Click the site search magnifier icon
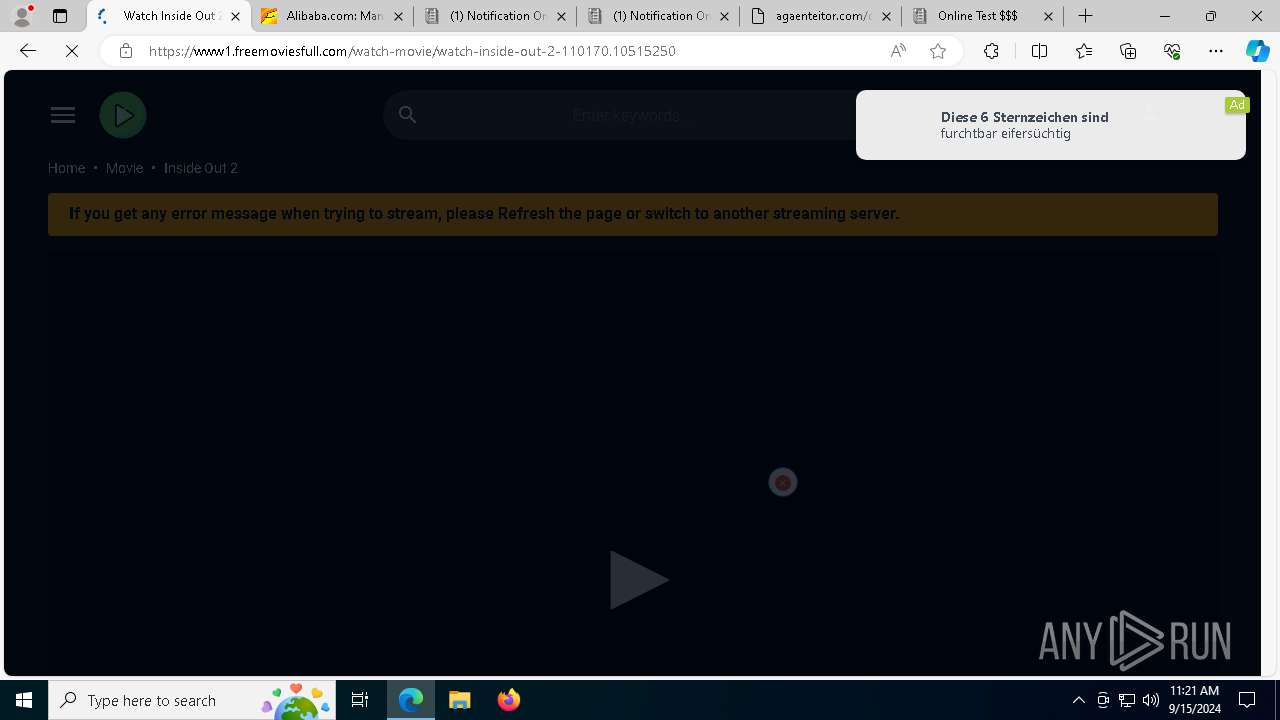Image resolution: width=1280 pixels, height=720 pixels. [407, 115]
